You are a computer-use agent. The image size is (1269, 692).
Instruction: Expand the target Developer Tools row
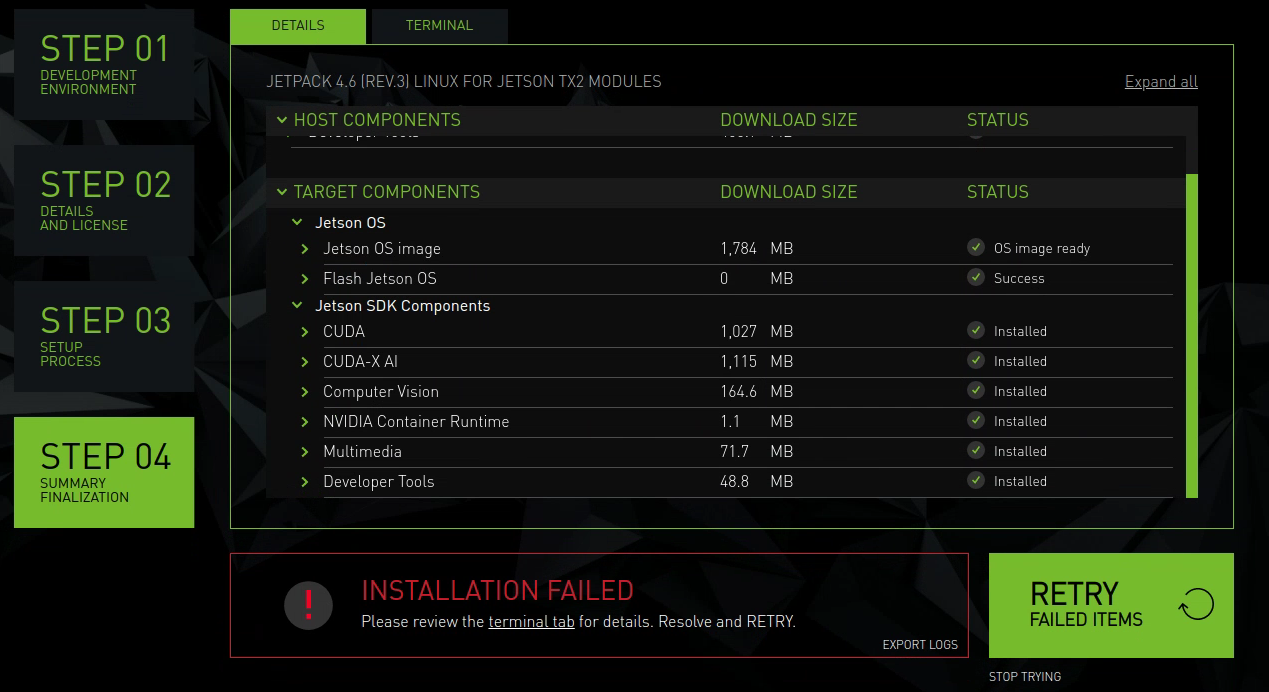click(305, 482)
